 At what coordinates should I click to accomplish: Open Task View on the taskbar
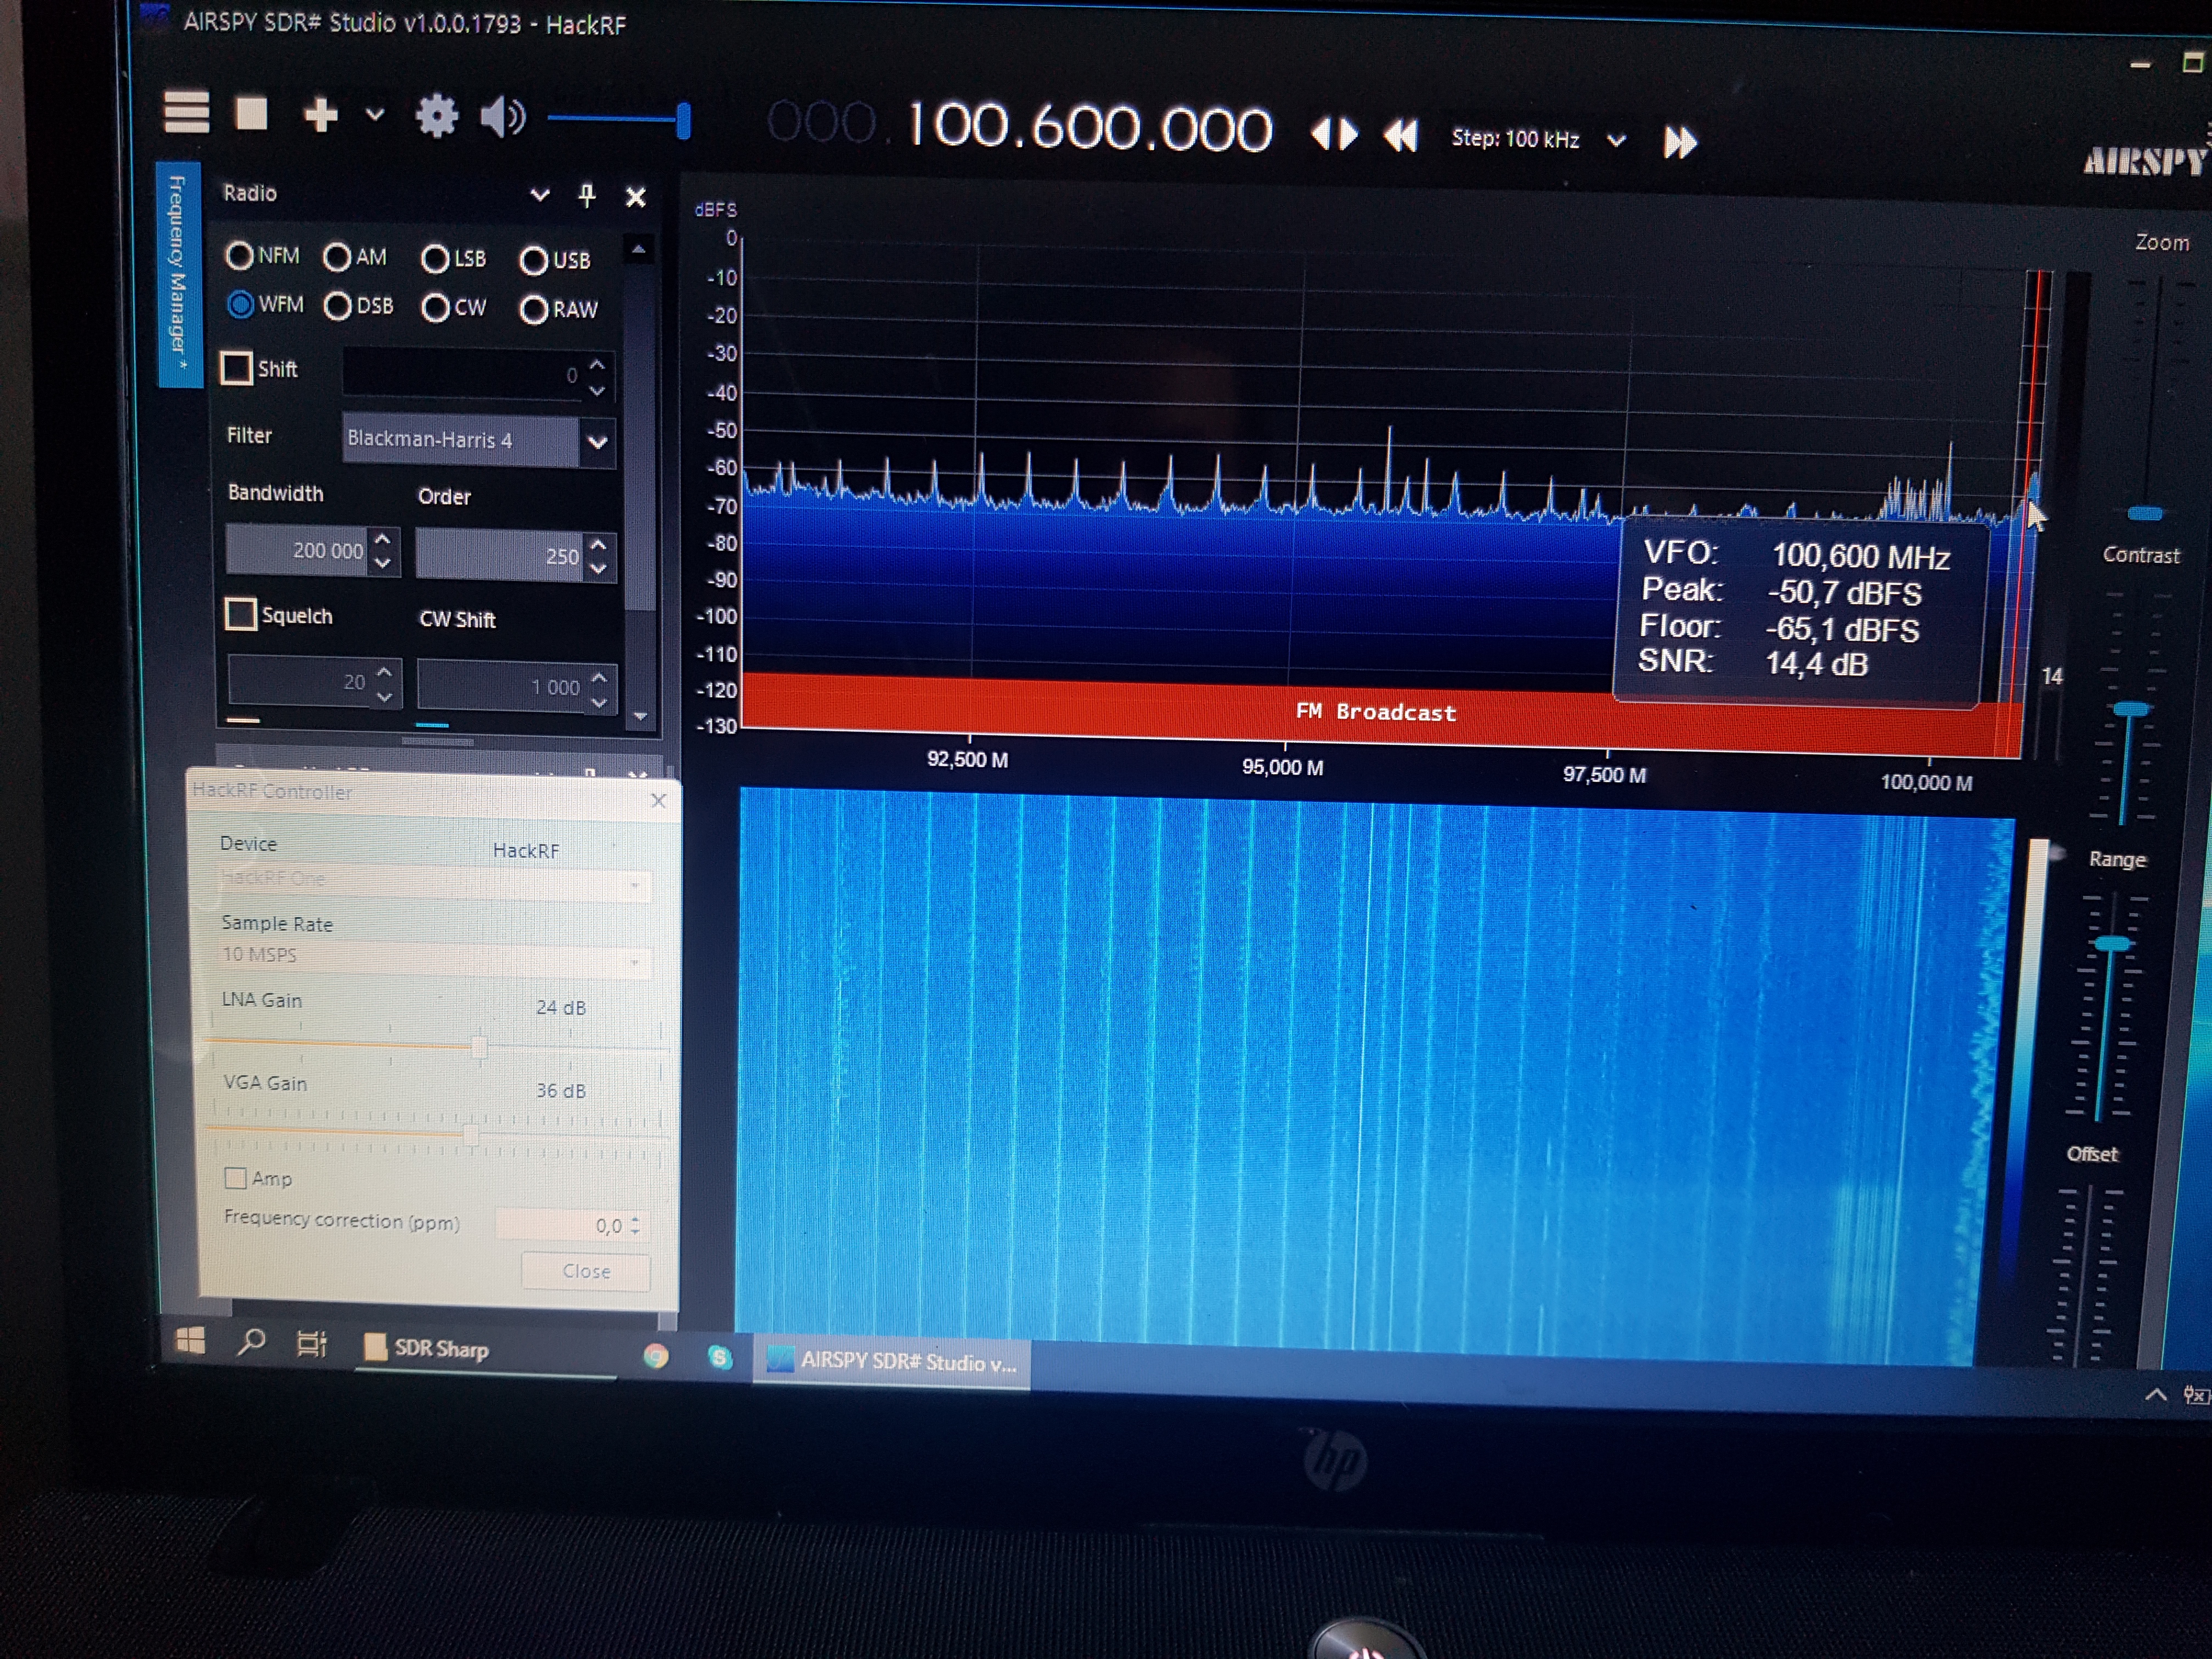coord(311,1343)
